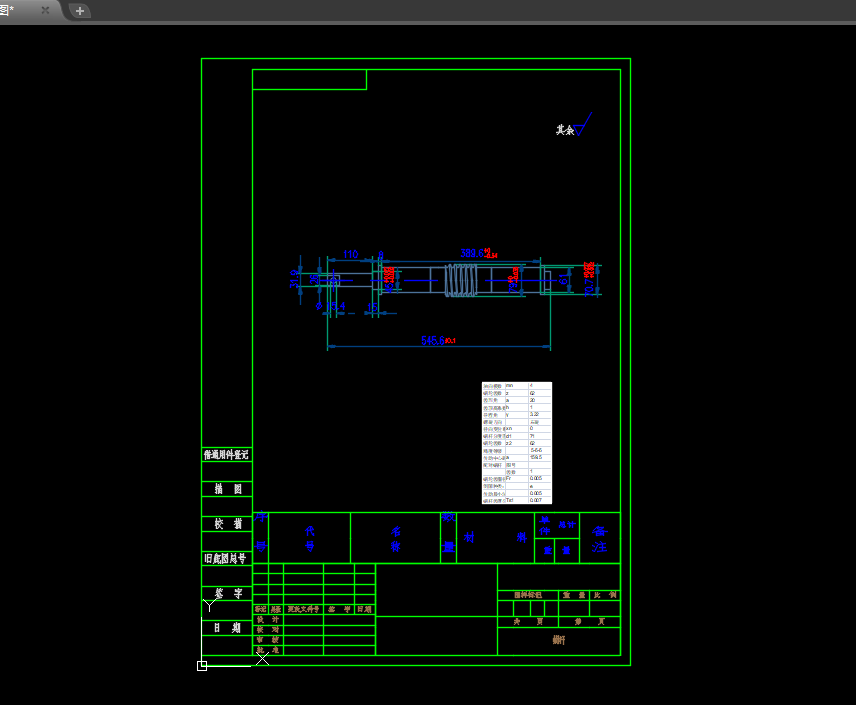
Task: Click the part name text in title block
Action: [x=558, y=640]
